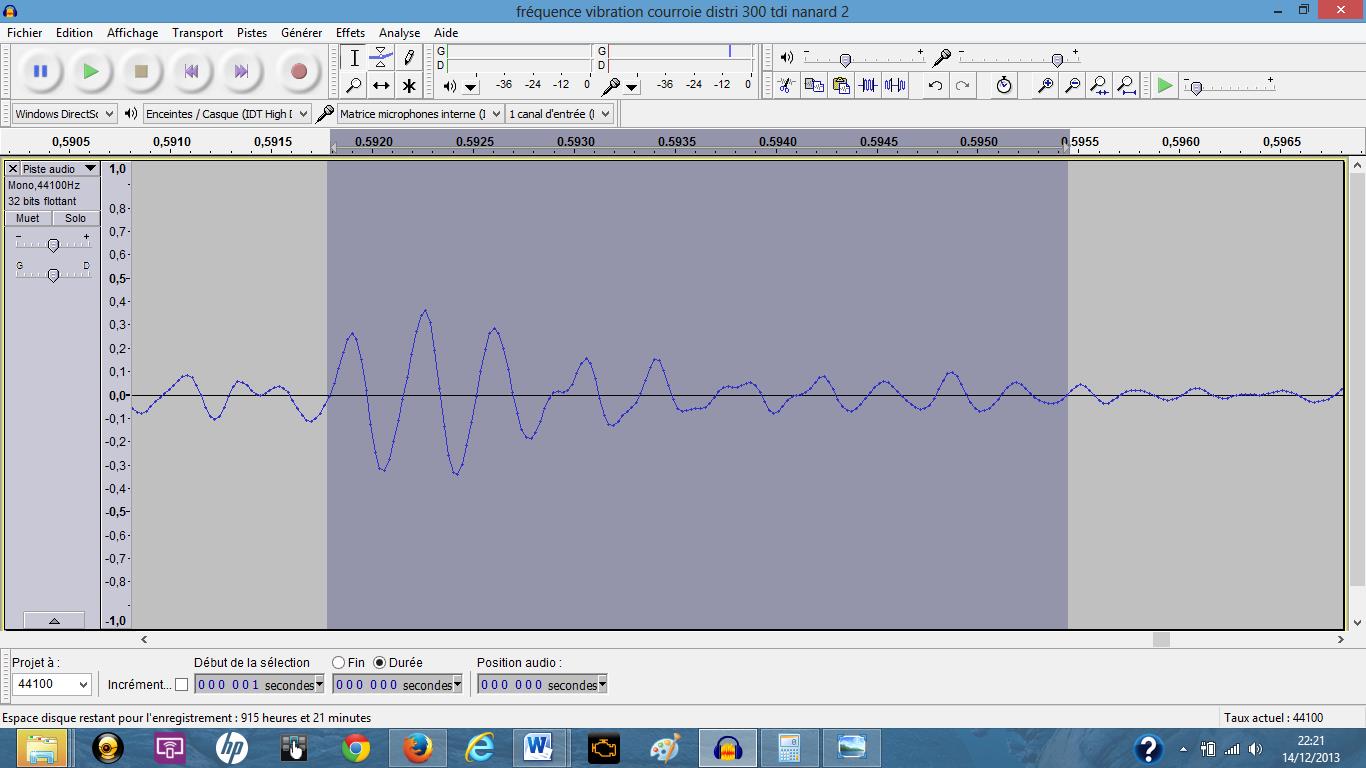Click the track gain slider
Viewport: 1366px width, 768px height.
pos(53,244)
